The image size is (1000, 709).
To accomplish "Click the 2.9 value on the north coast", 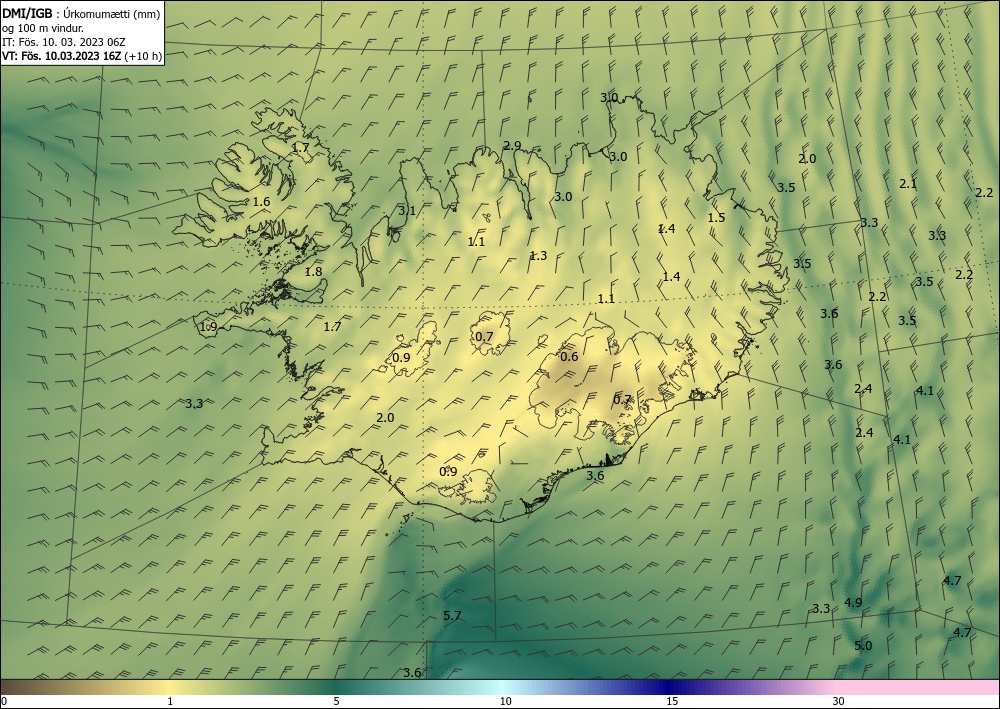I will tap(512, 145).
